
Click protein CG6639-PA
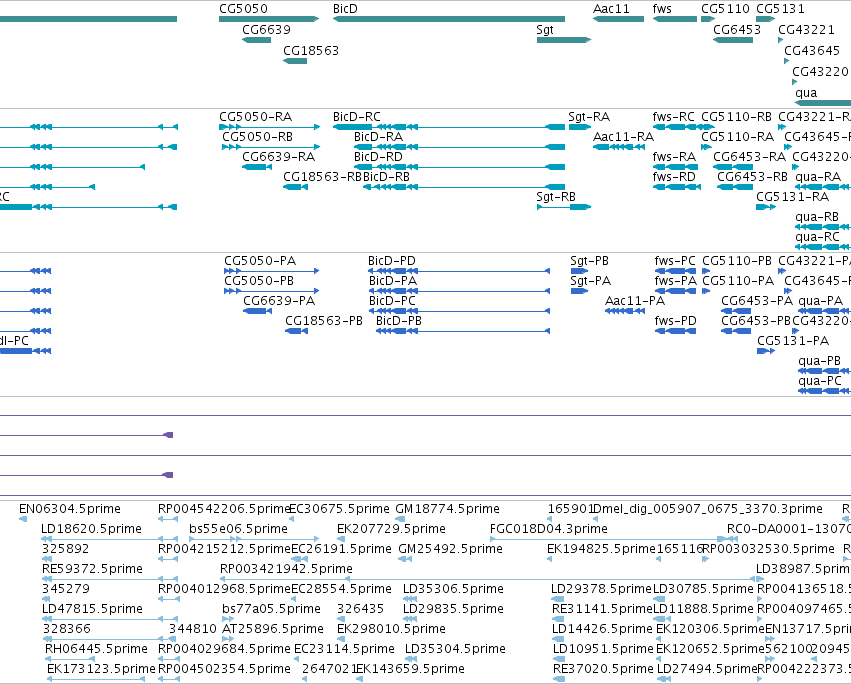point(258,311)
